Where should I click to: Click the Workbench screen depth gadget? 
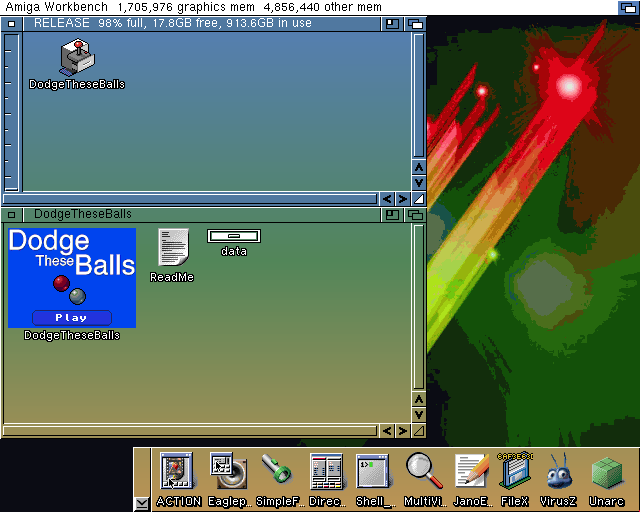pos(628,8)
